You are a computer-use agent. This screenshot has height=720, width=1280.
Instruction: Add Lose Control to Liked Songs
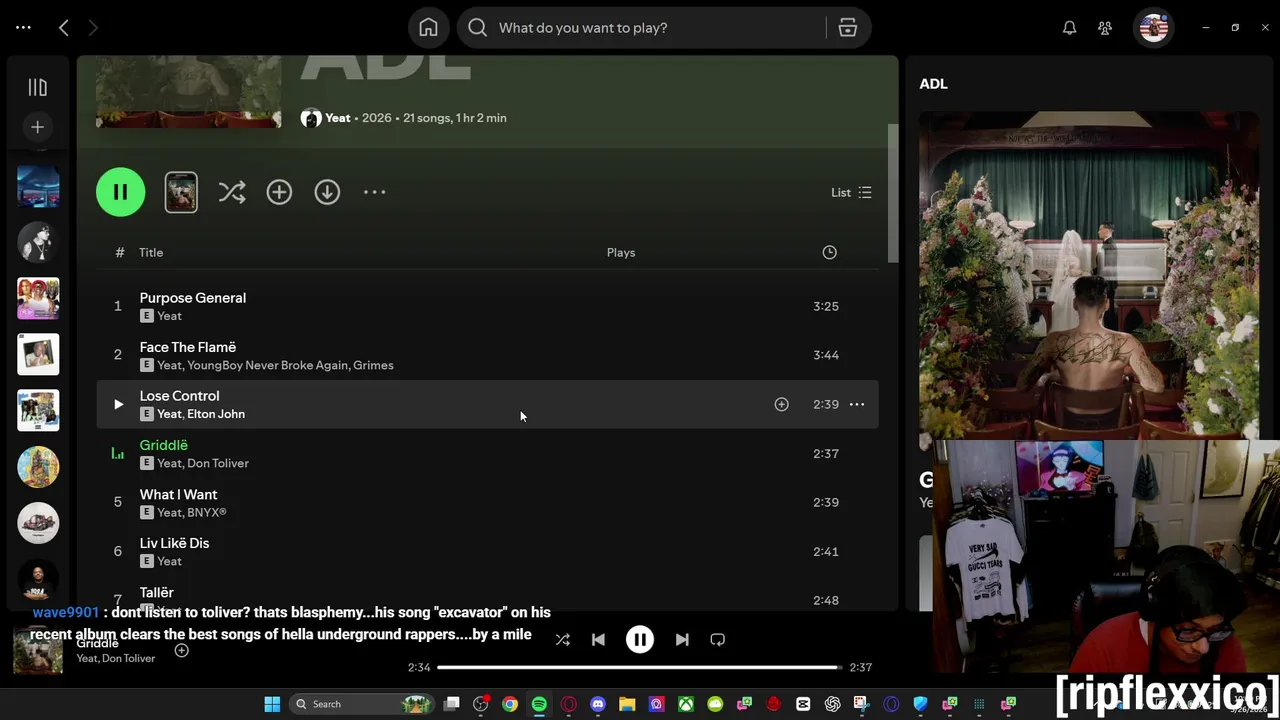pyautogui.click(x=782, y=404)
